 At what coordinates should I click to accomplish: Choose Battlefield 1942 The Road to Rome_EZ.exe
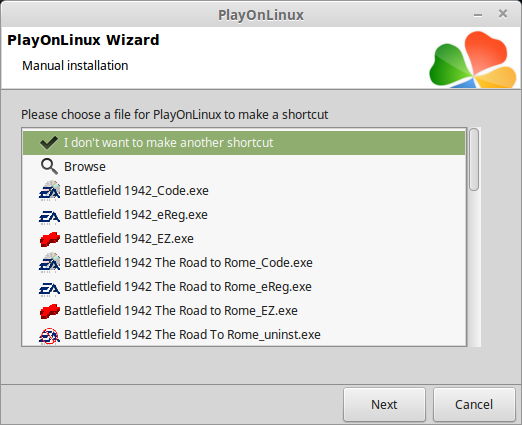244,311
